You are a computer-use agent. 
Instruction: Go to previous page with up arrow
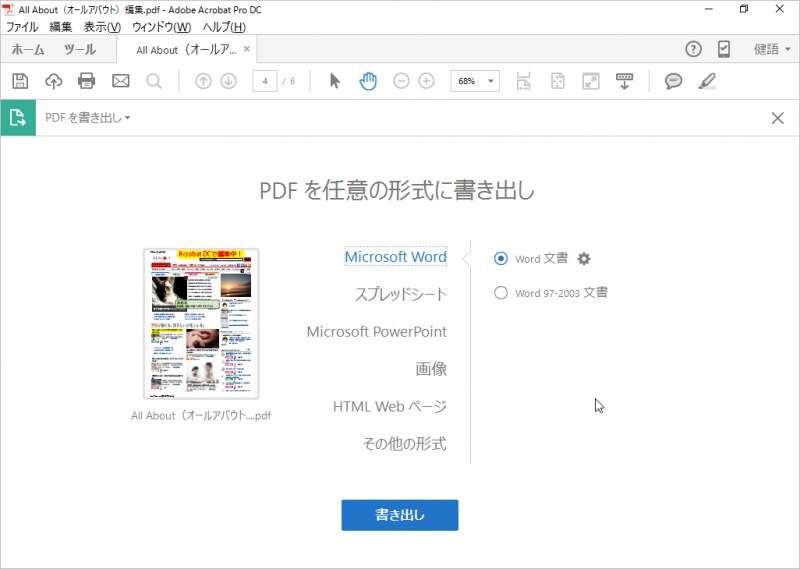pos(203,81)
